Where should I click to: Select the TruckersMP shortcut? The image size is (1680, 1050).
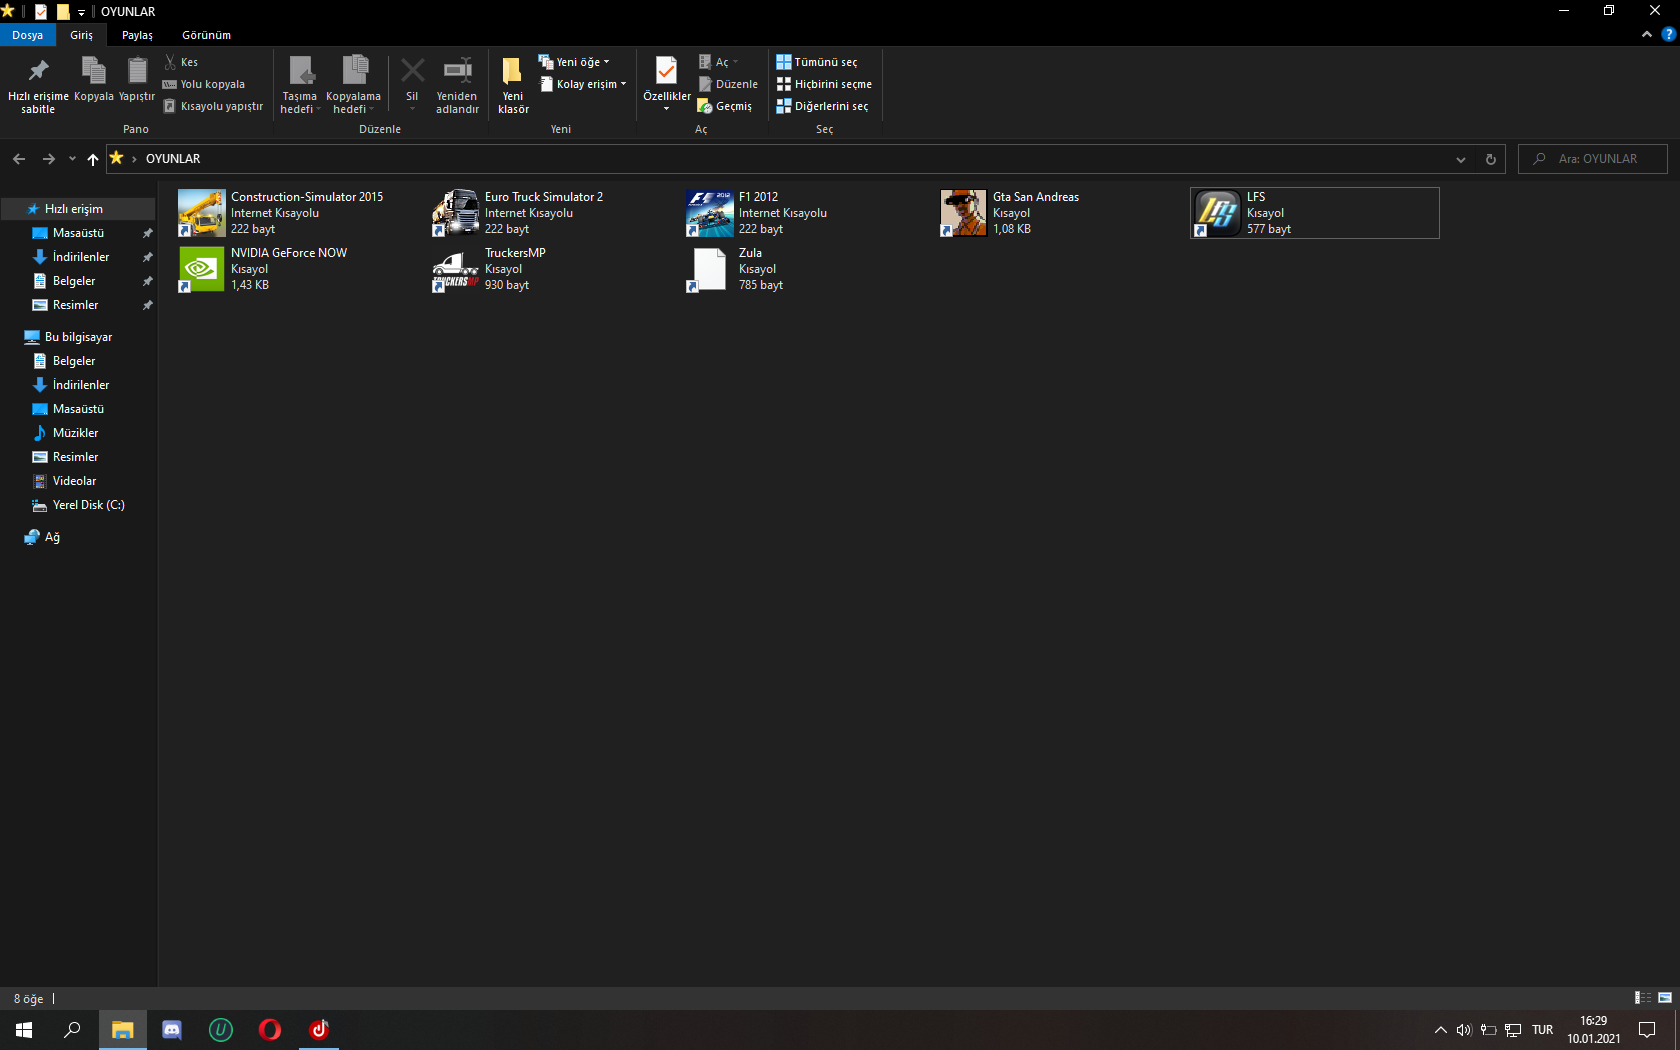coord(553,269)
